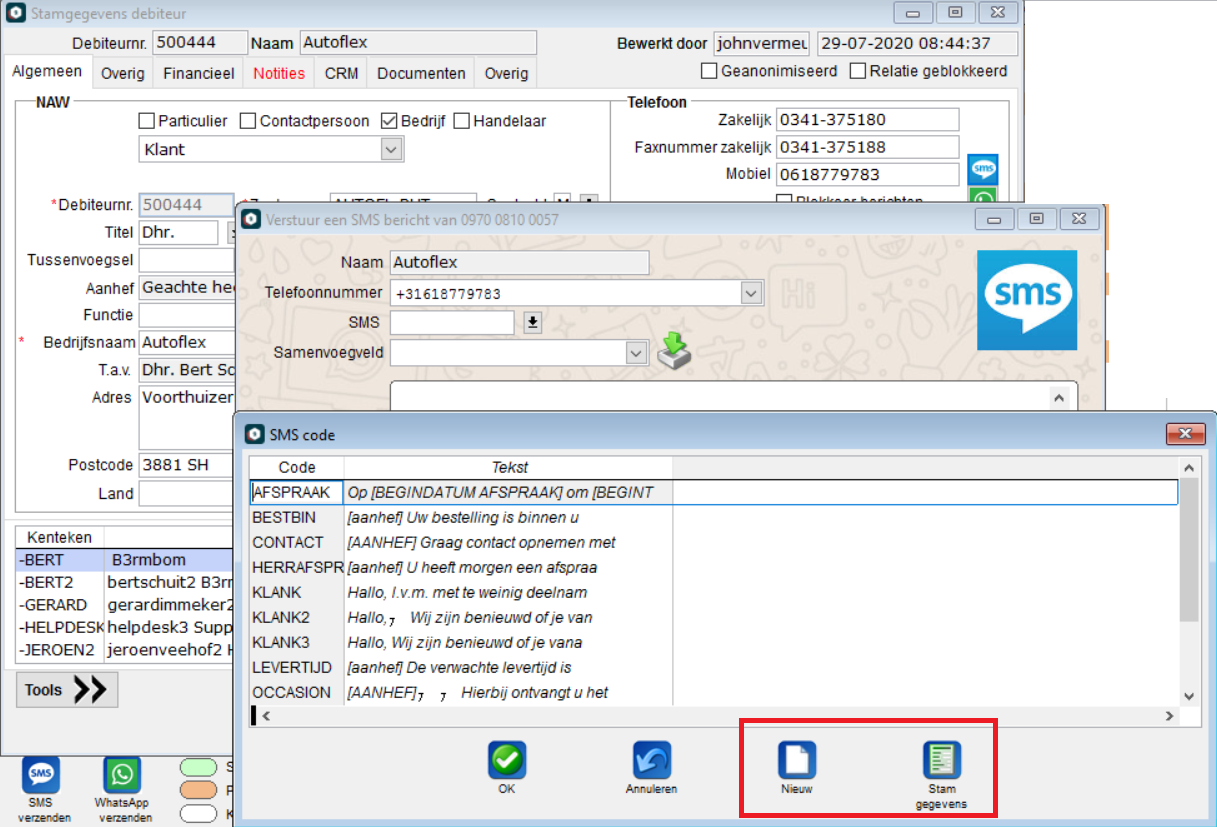Expand the Samenvoegveld dropdown
The image size is (1217, 827).
(635, 353)
